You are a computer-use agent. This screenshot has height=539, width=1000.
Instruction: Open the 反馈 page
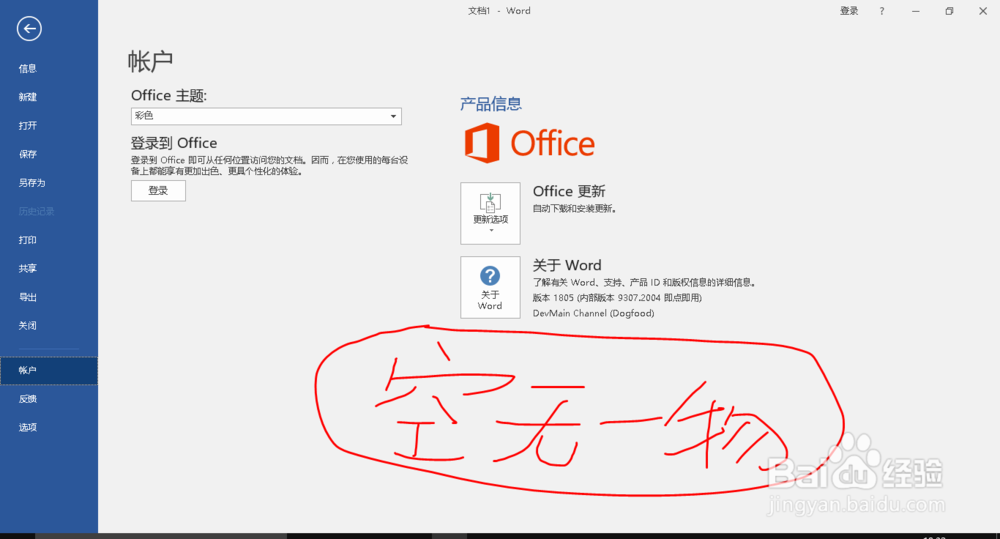coord(27,399)
